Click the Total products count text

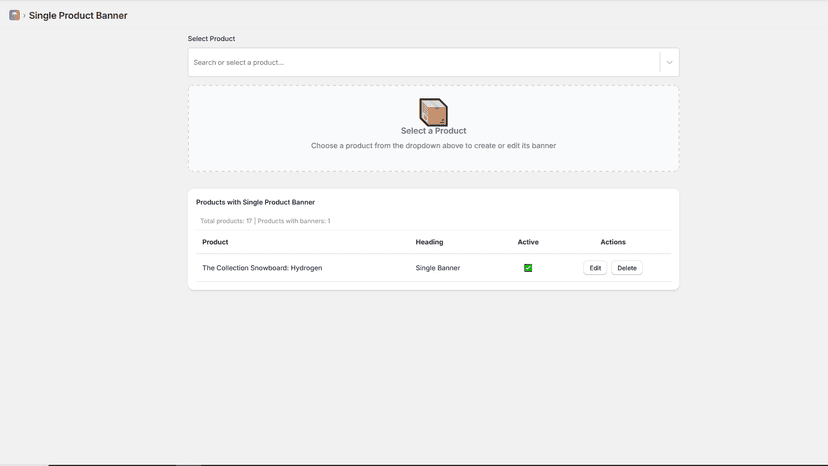[226, 221]
